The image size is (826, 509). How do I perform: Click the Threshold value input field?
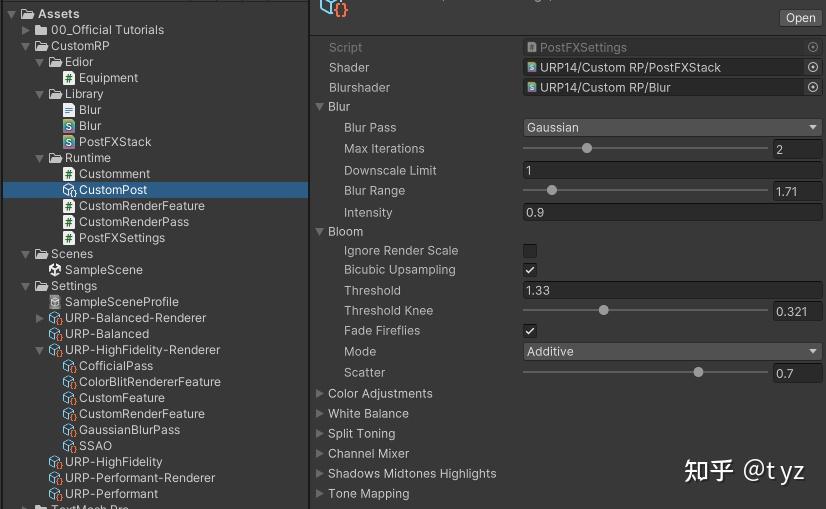point(672,291)
